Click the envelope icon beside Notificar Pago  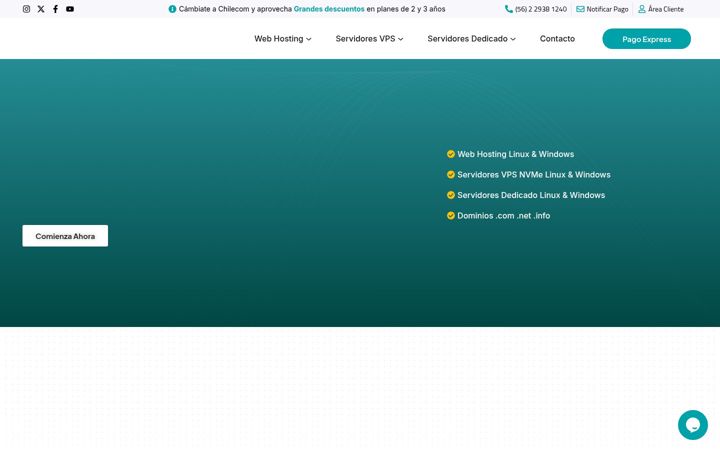[x=580, y=9]
